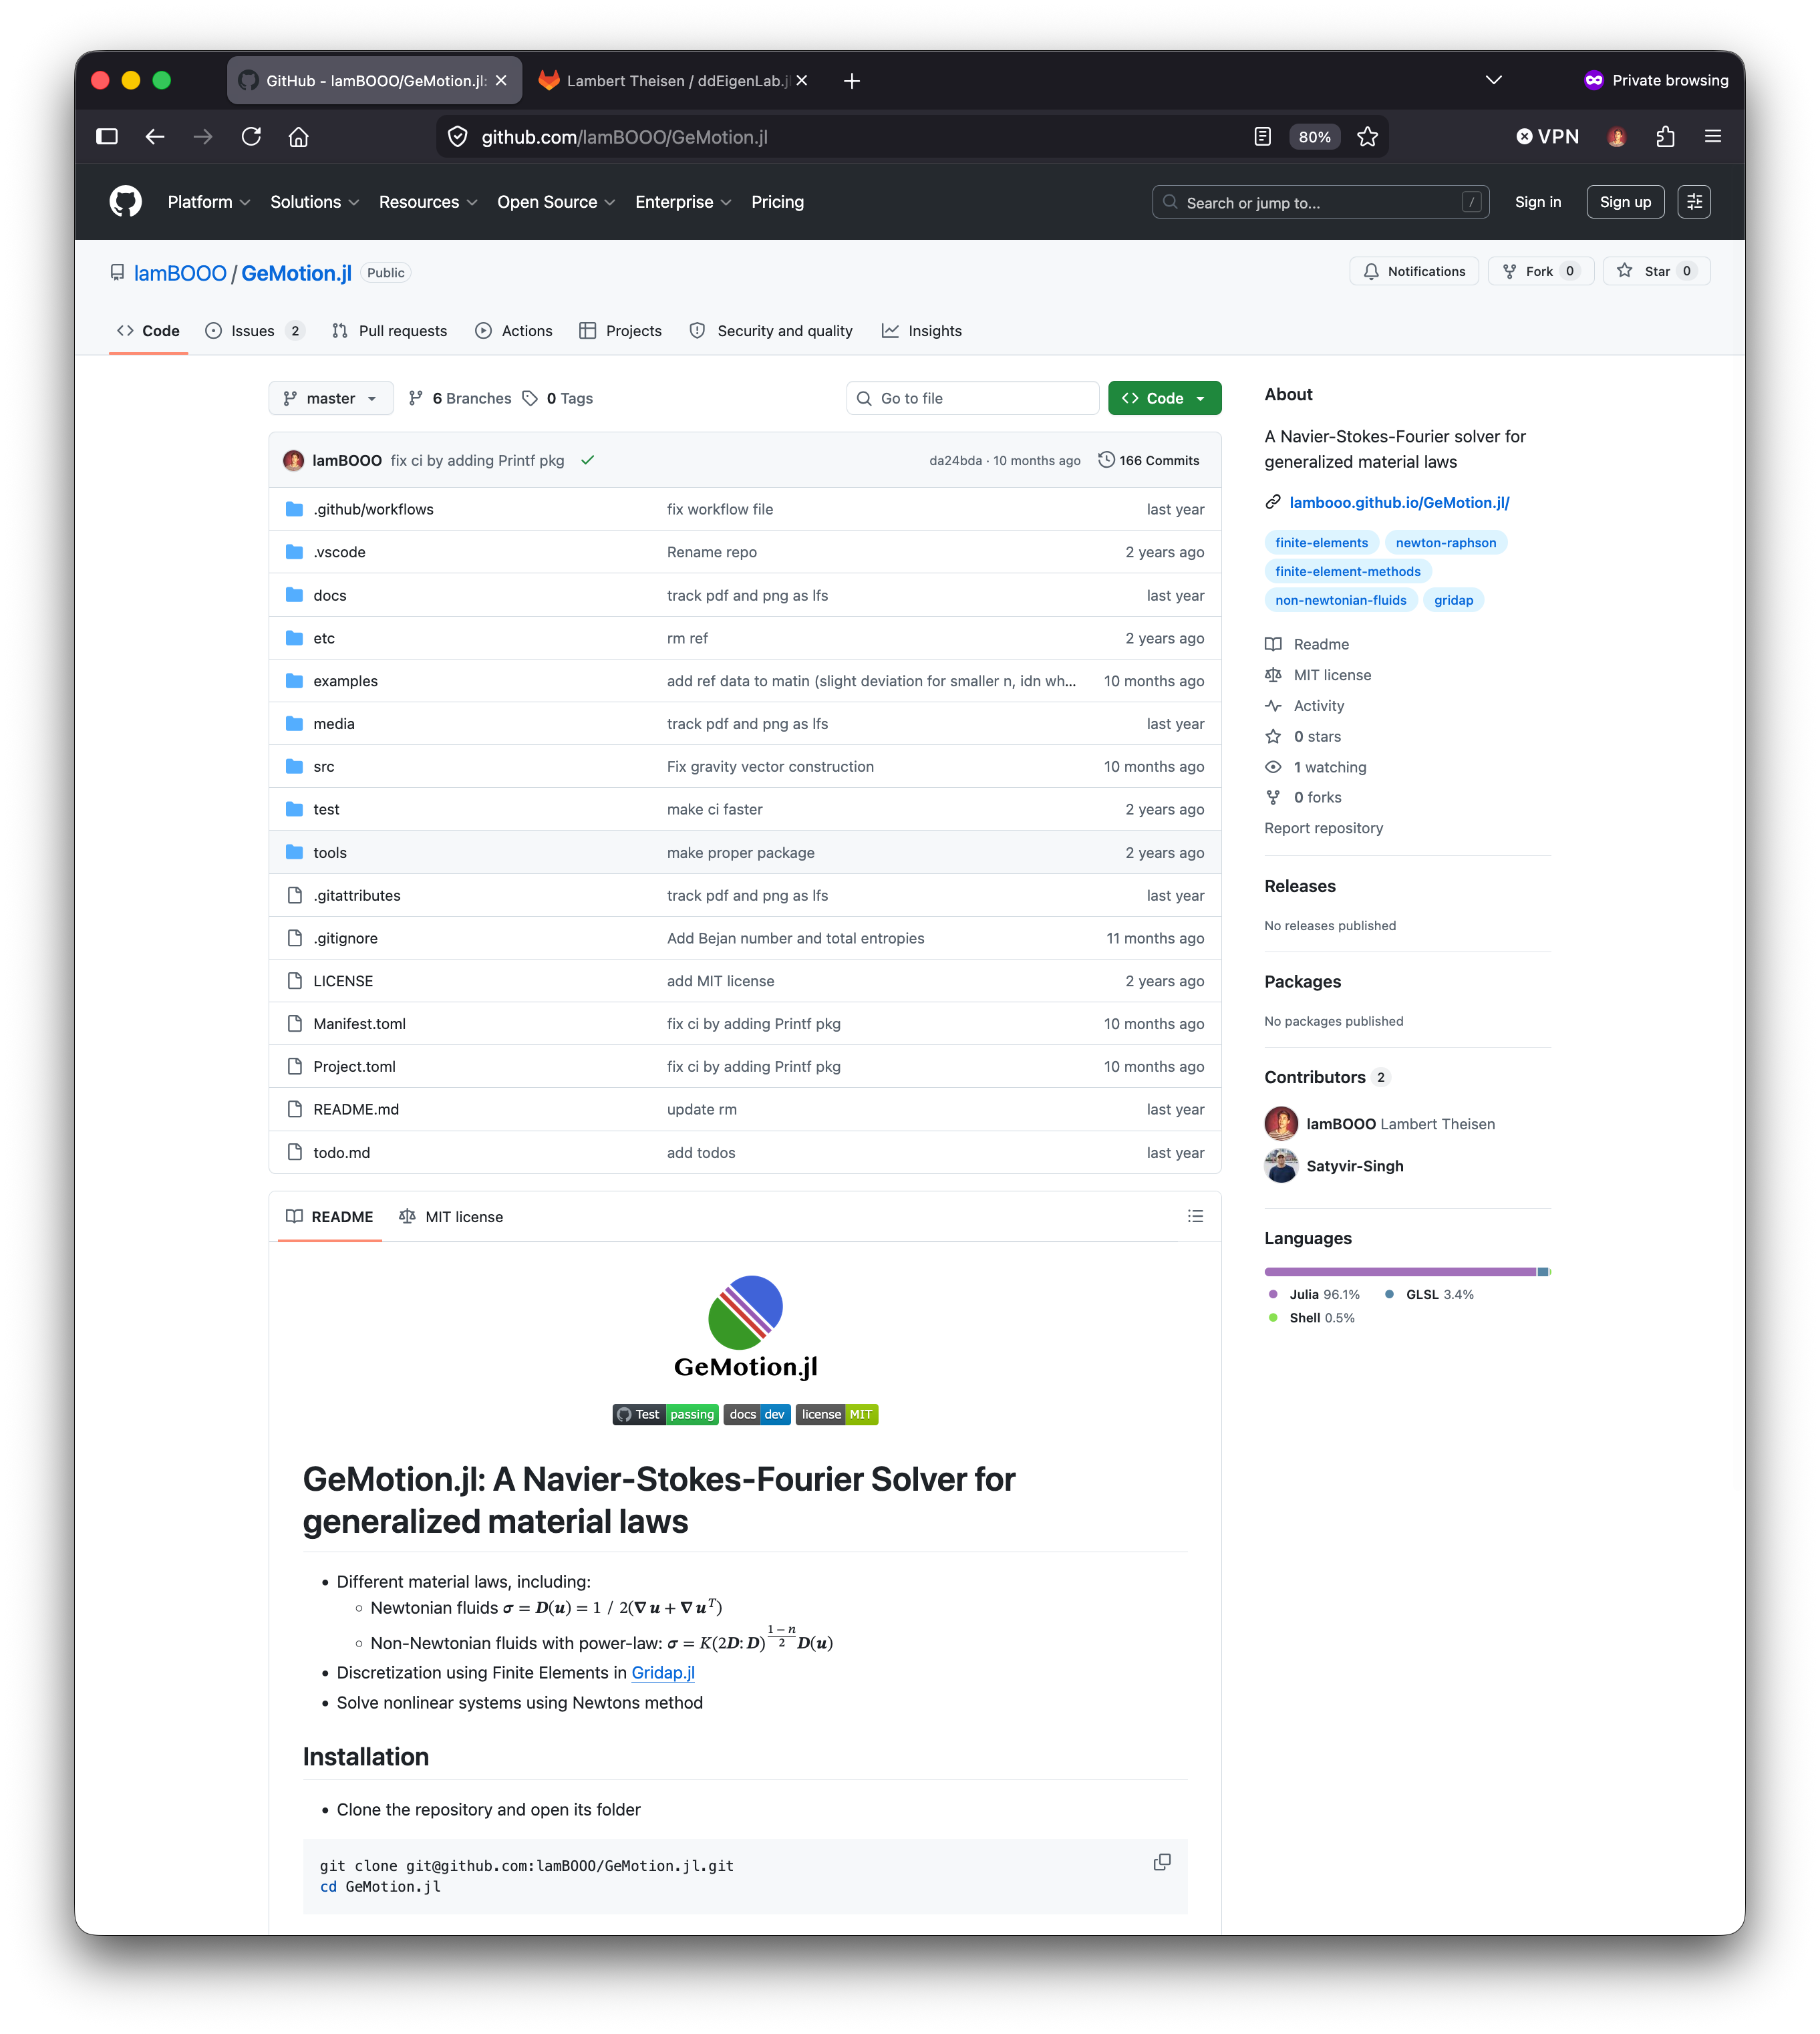Viewport: 1820px width, 2034px height.
Task: Open the README outline icon
Action: (x=1195, y=1217)
